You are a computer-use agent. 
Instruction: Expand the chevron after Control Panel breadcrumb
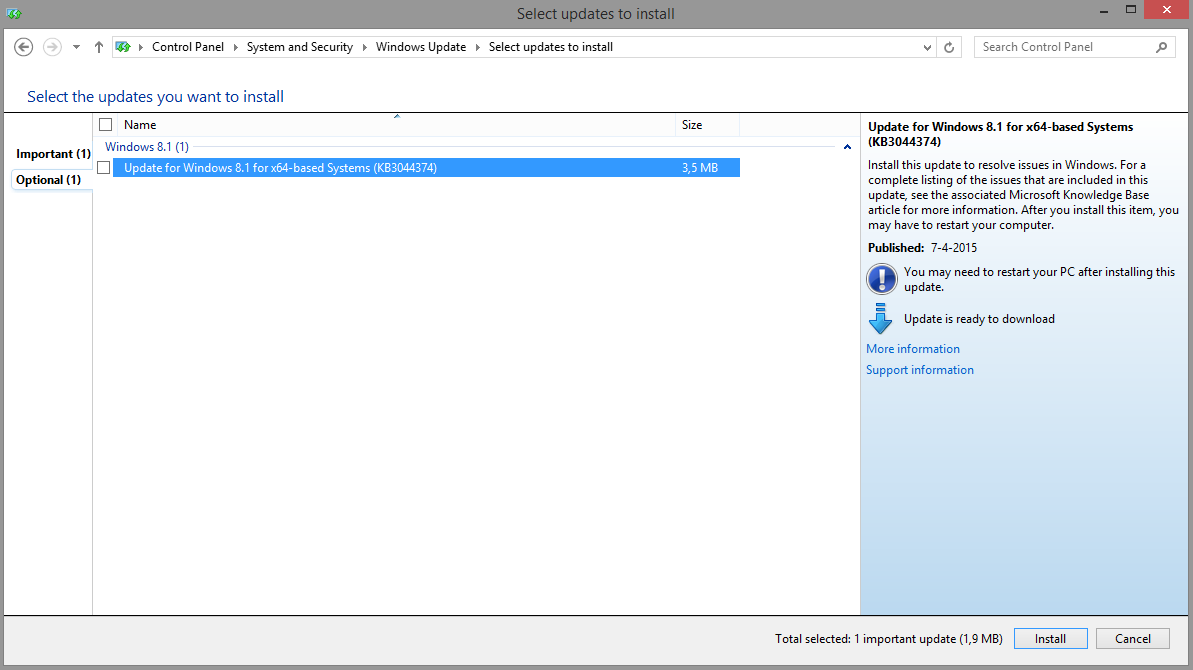point(236,47)
